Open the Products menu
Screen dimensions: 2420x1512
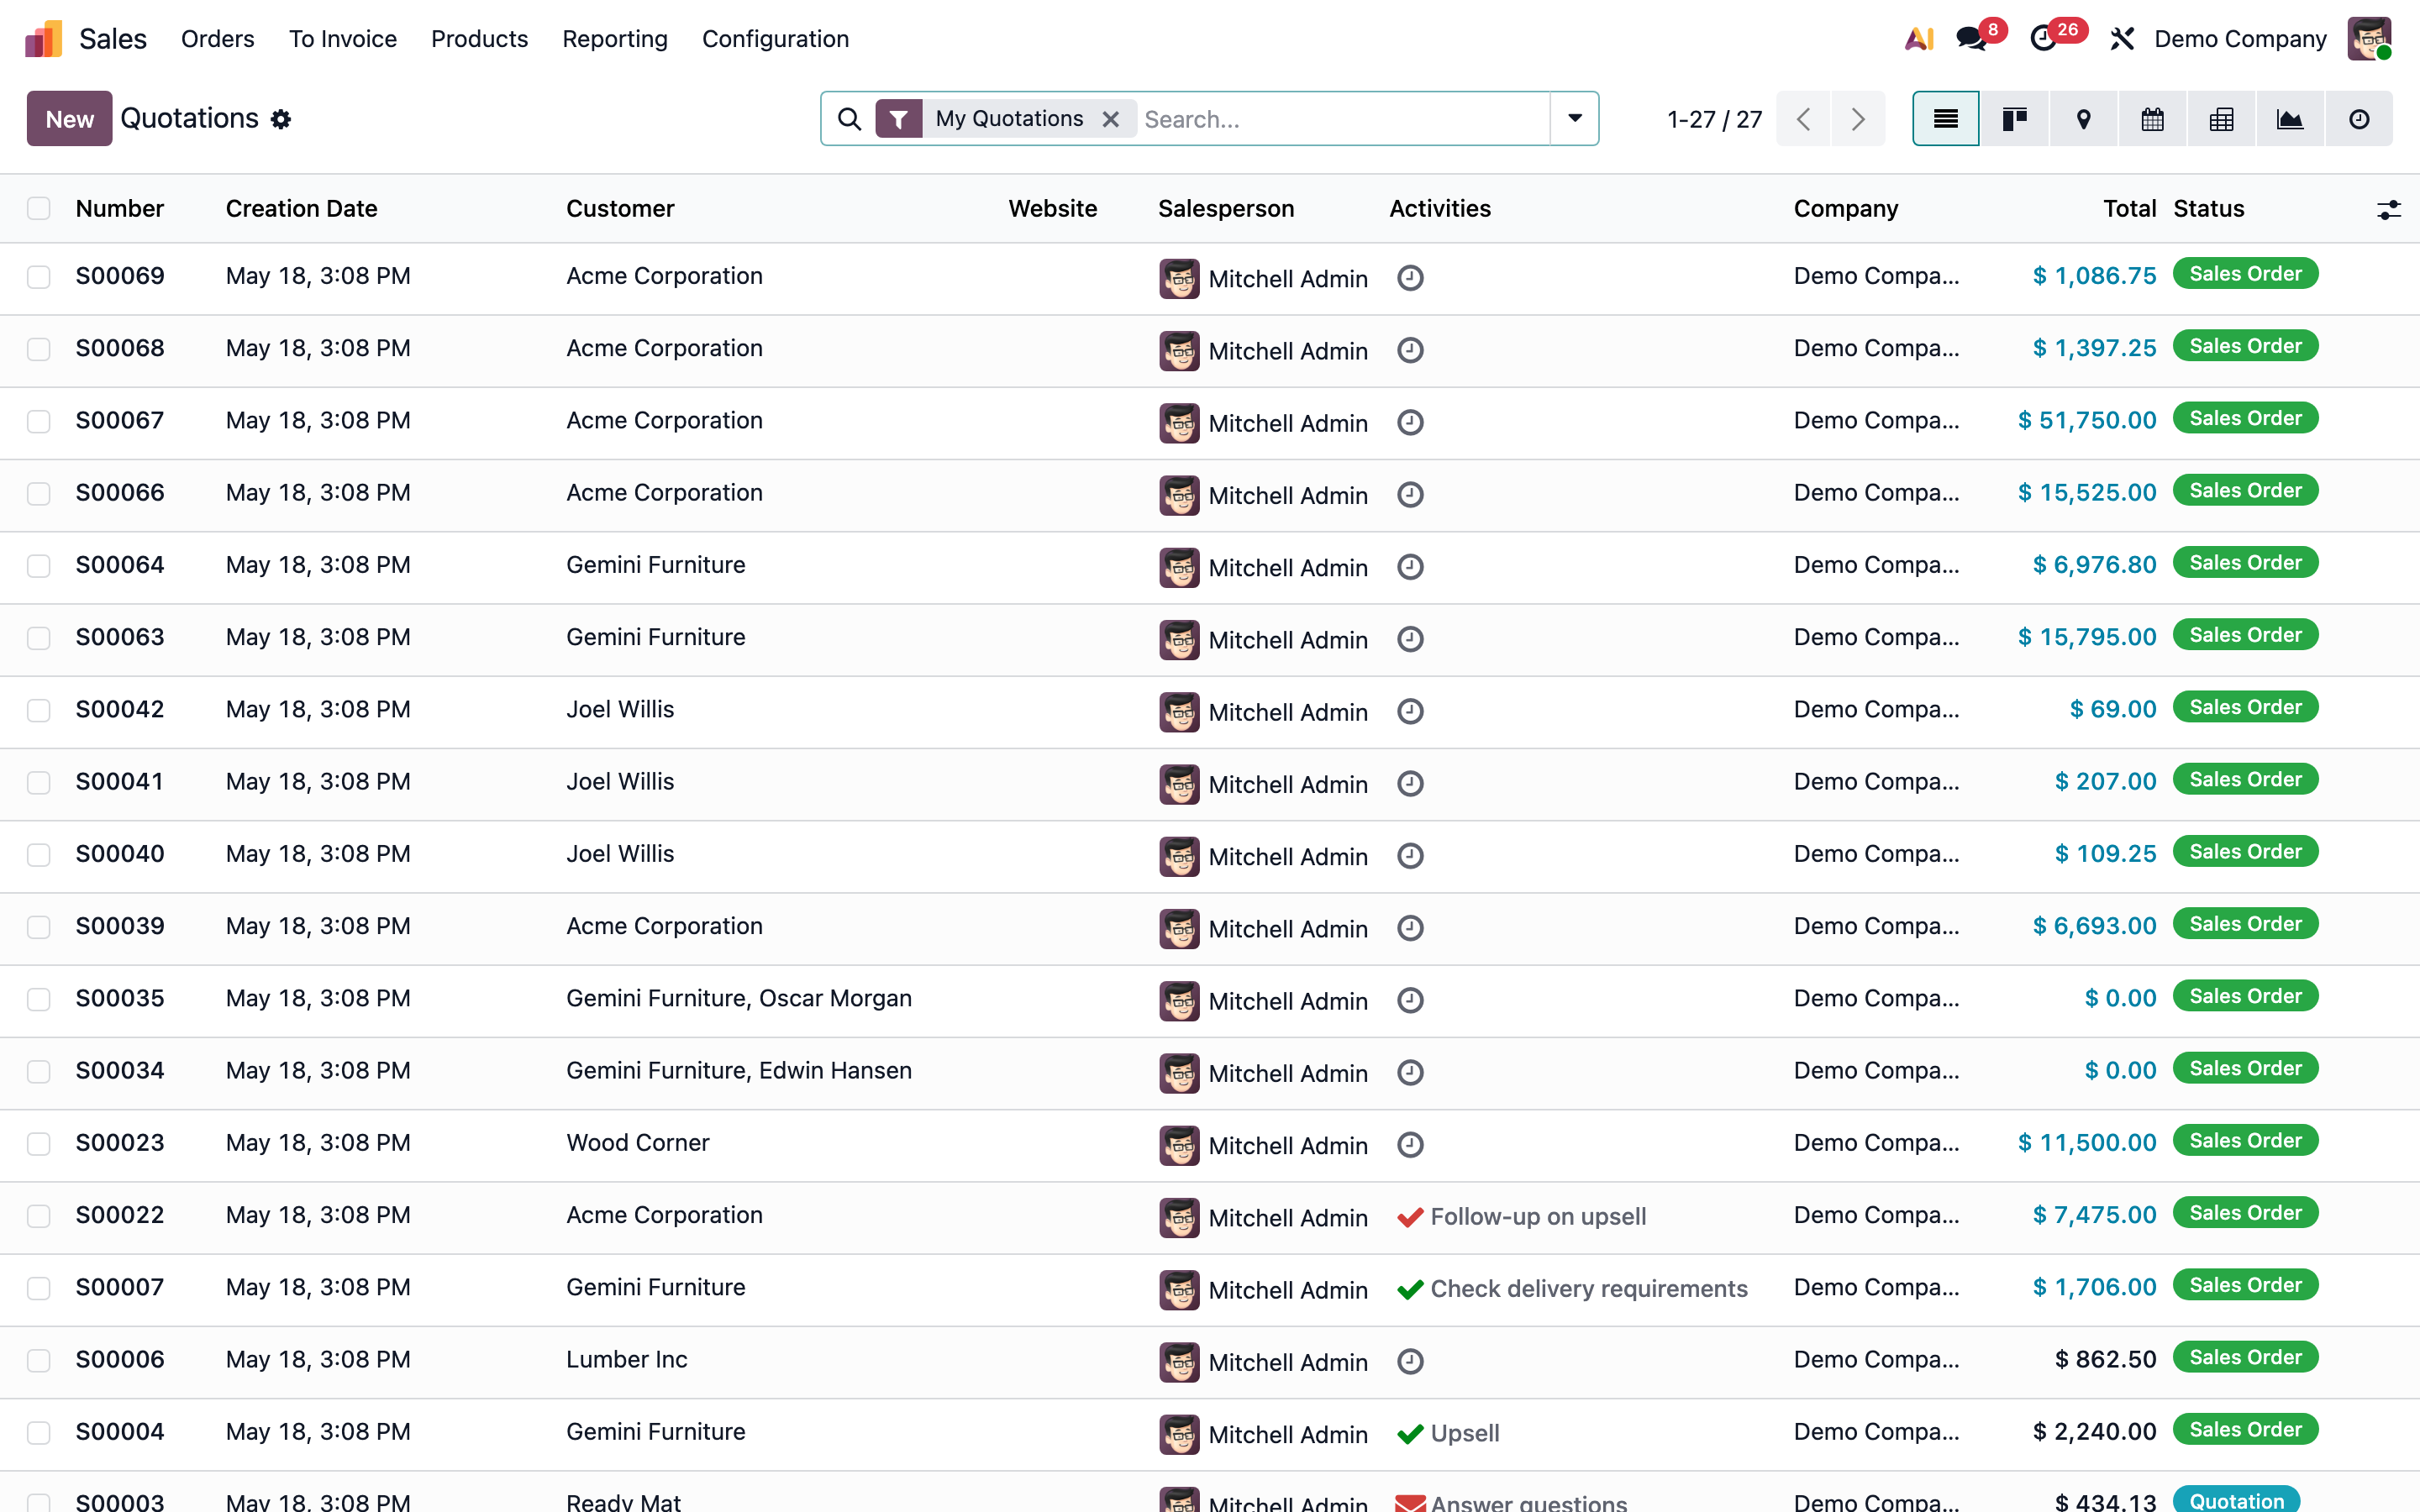(x=479, y=39)
